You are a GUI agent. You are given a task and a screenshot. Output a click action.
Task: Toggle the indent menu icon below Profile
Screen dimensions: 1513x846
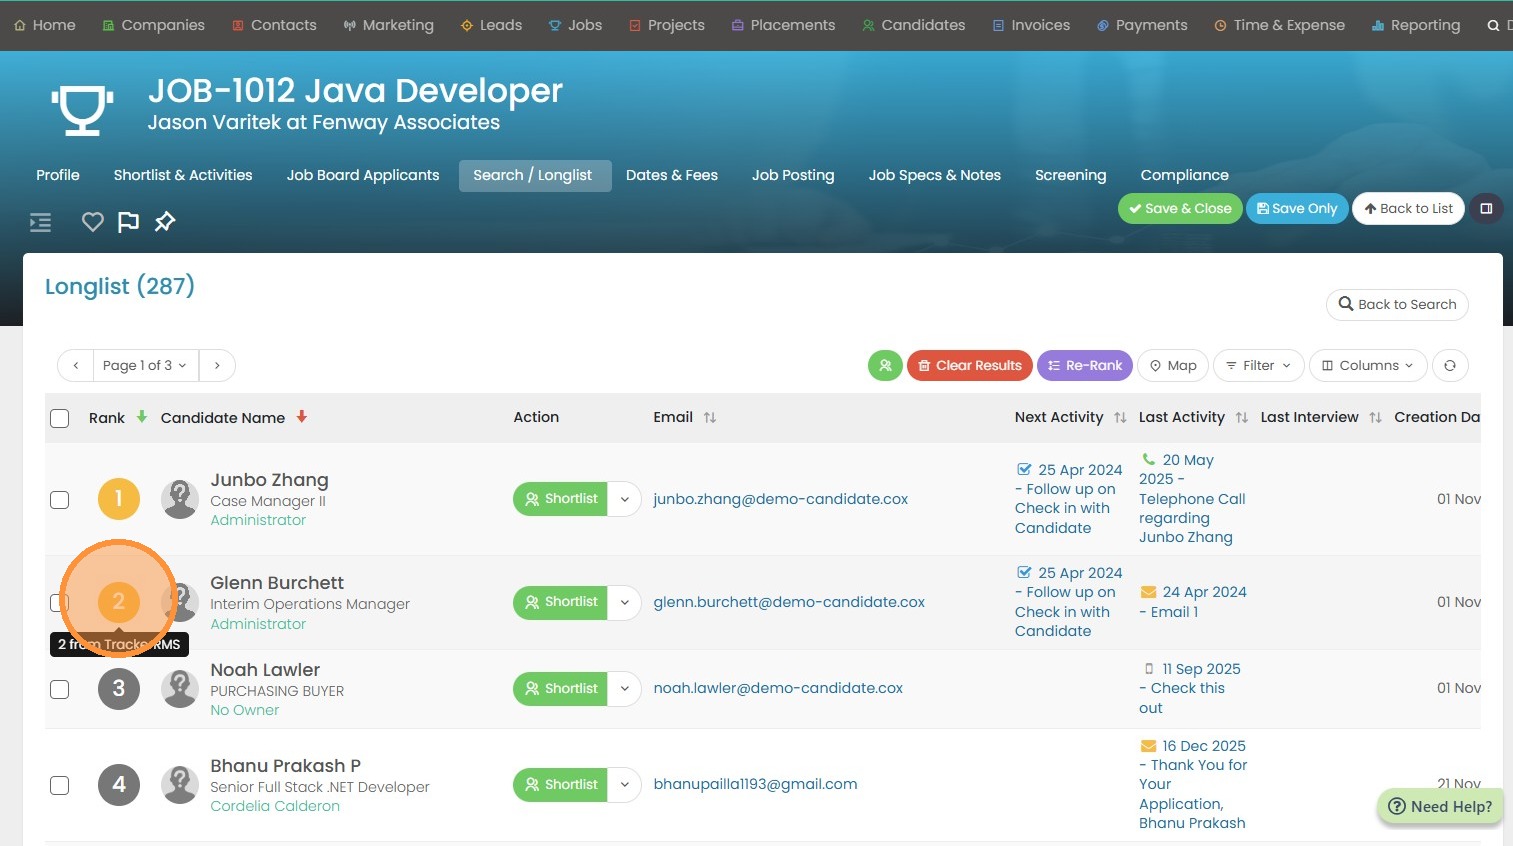tap(40, 222)
